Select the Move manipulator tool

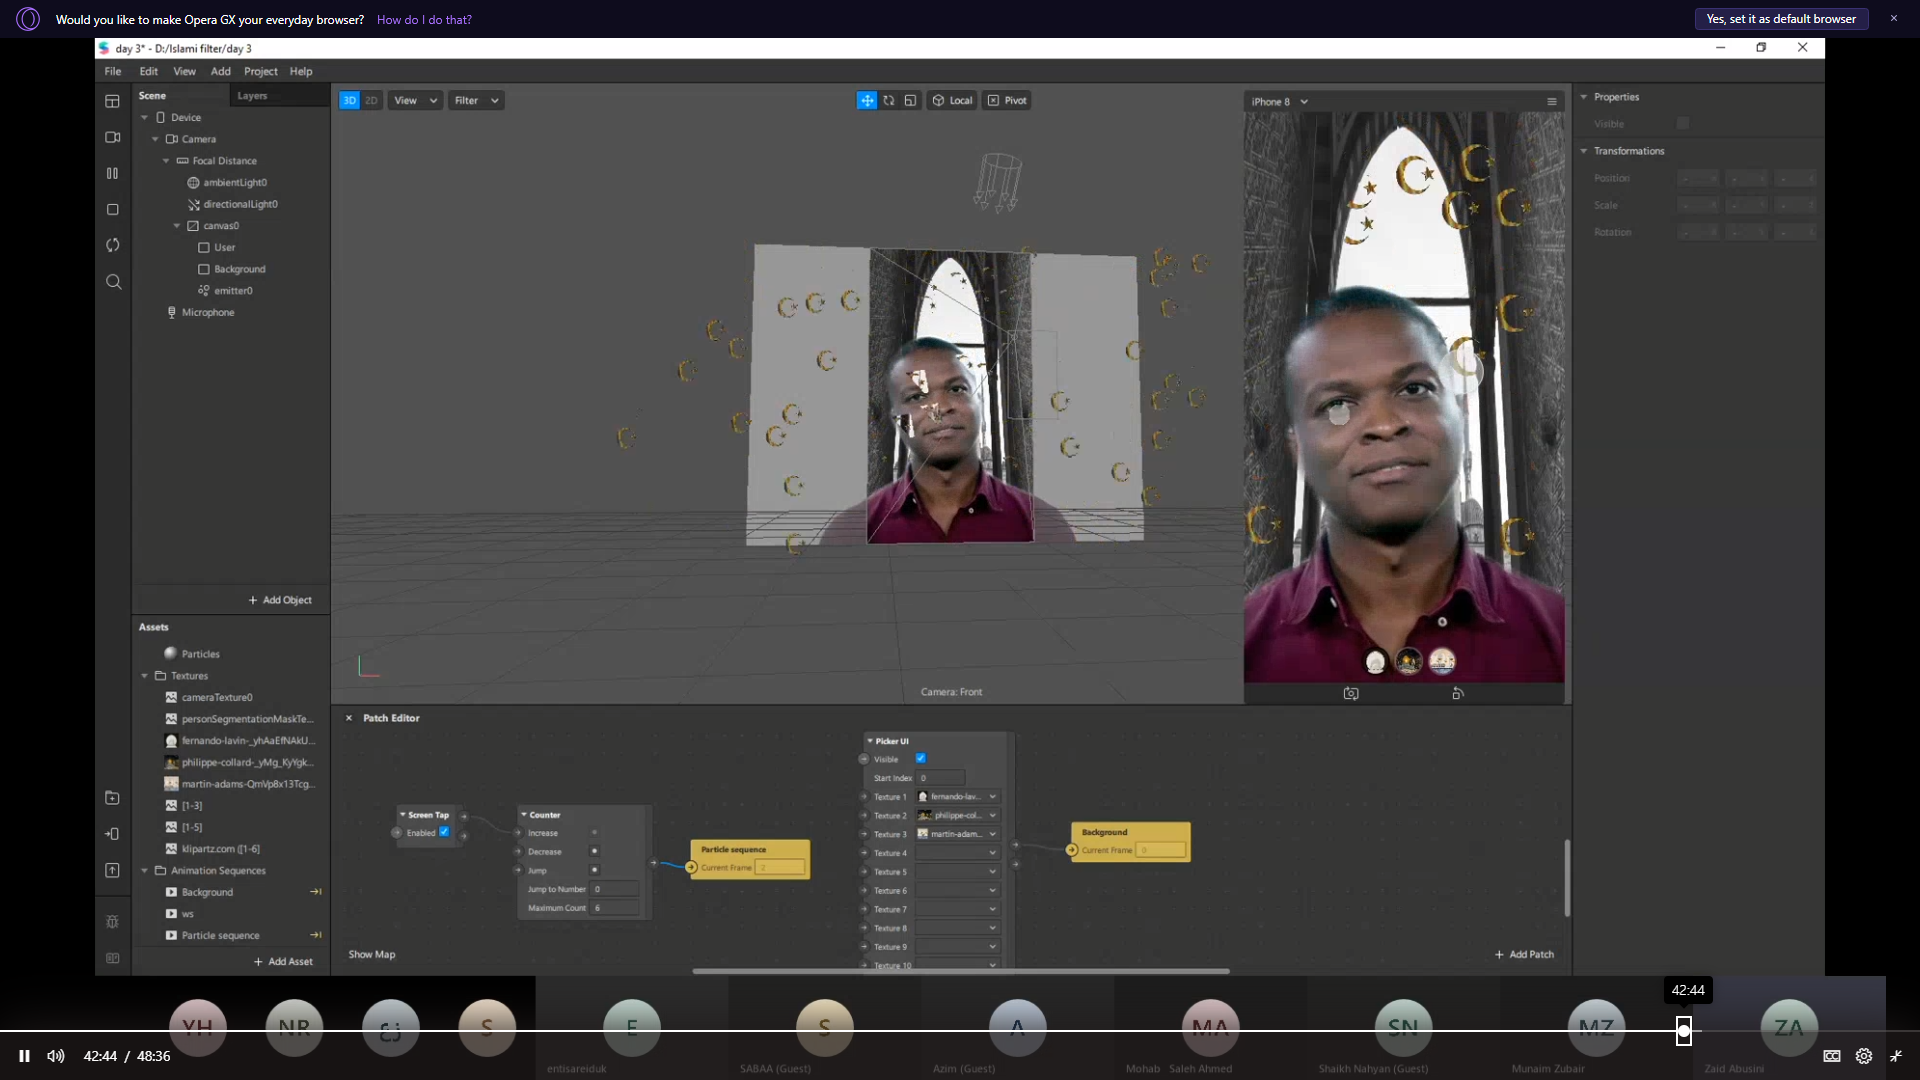867,100
